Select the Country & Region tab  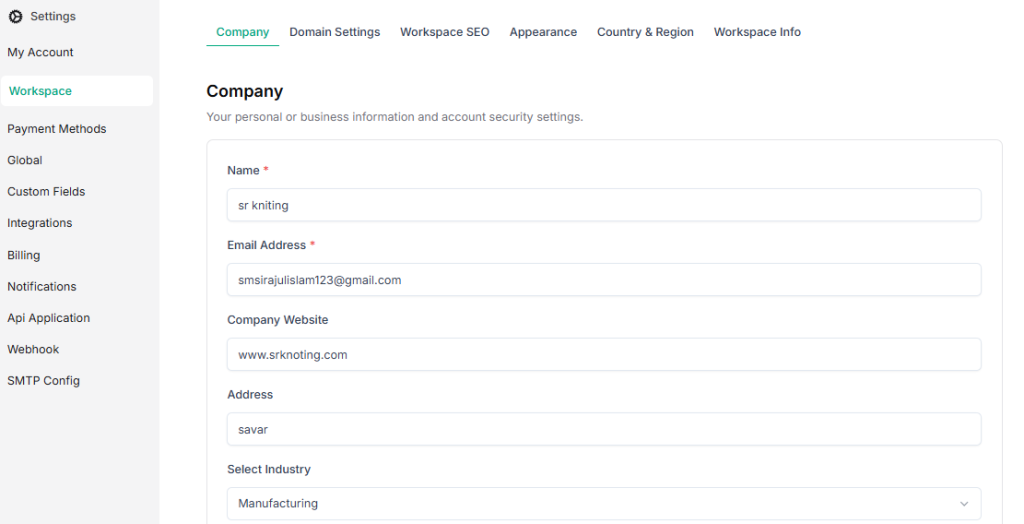(x=644, y=32)
